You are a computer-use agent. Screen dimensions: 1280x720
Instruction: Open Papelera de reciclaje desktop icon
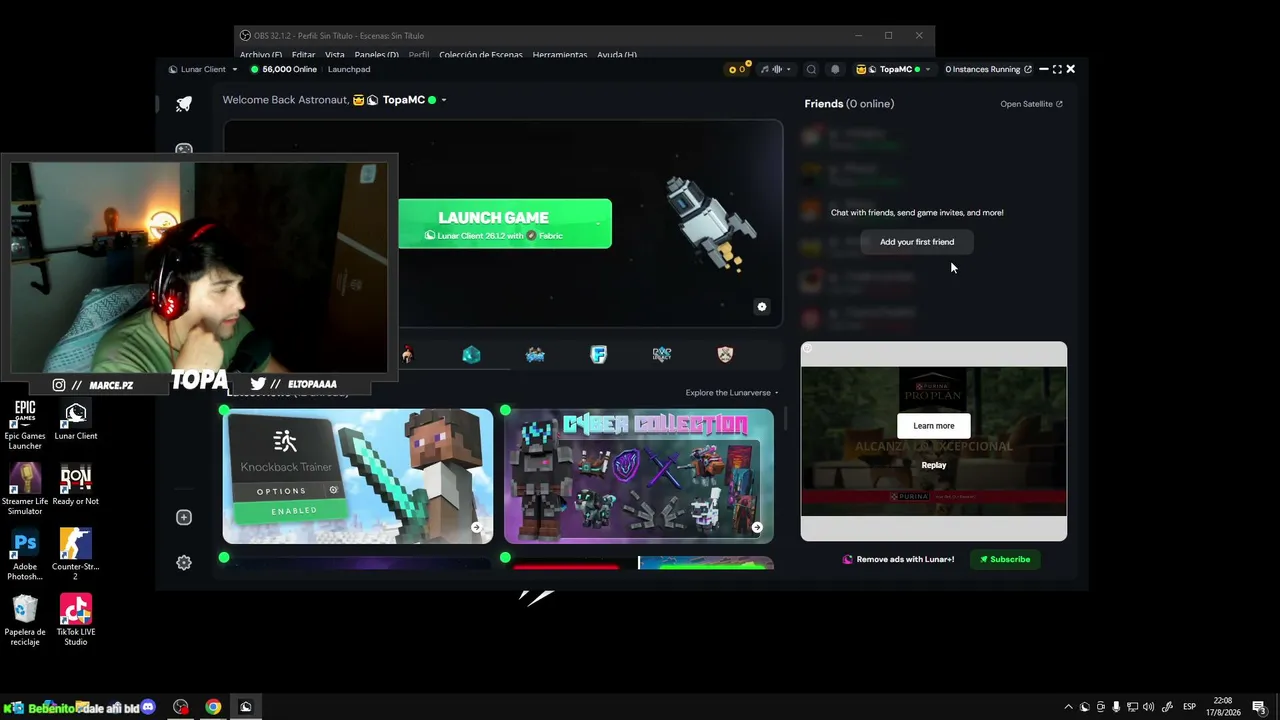point(25,620)
